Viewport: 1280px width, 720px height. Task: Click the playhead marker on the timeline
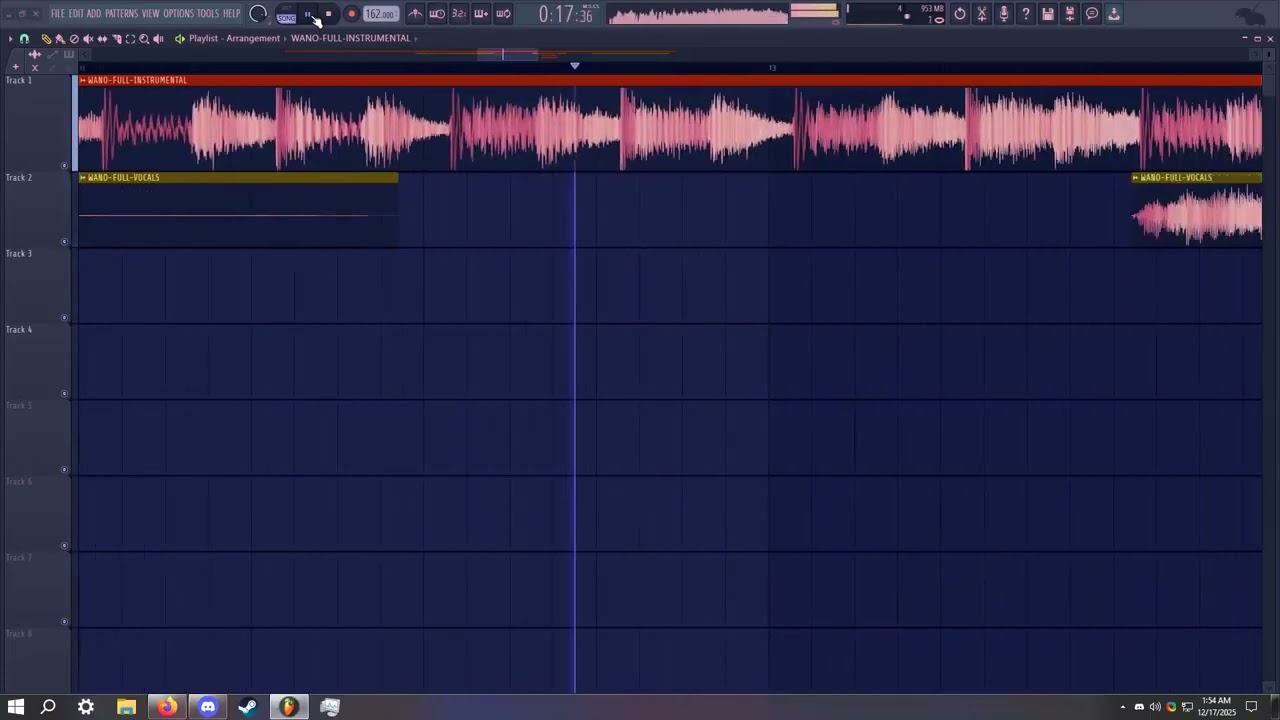[x=575, y=66]
